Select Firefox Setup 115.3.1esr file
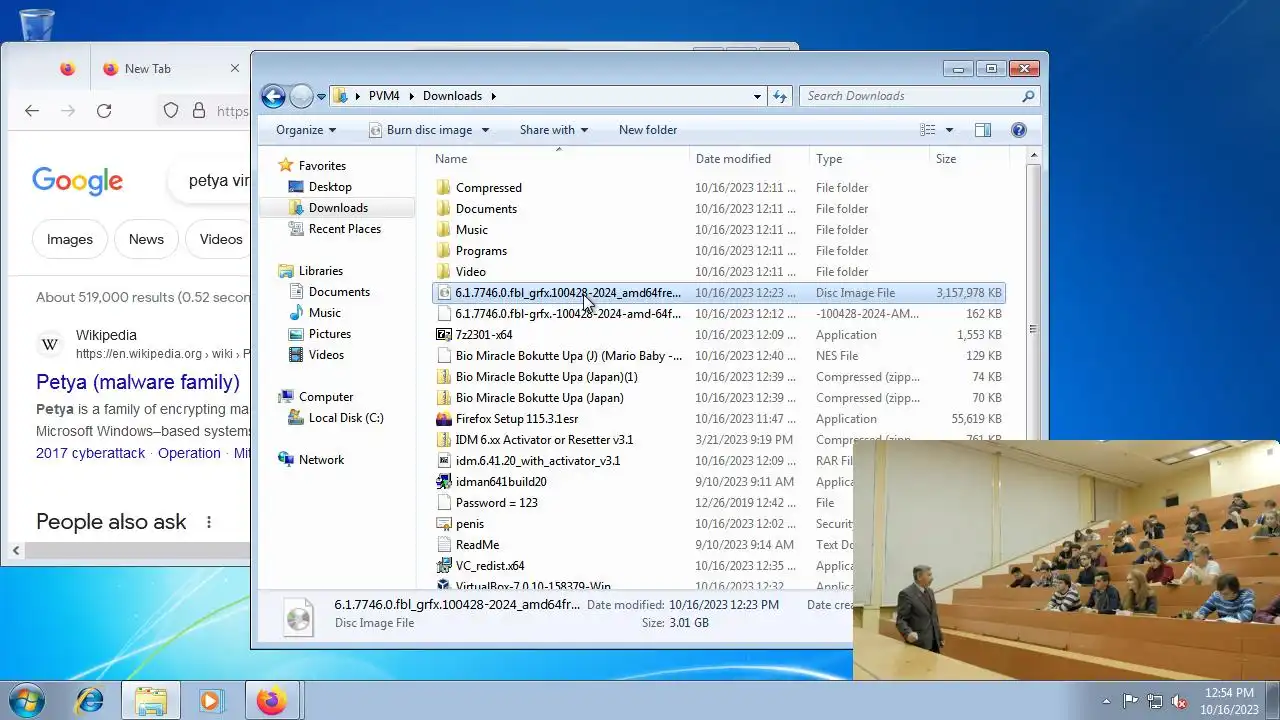This screenshot has height=720, width=1280. [718, 419]
